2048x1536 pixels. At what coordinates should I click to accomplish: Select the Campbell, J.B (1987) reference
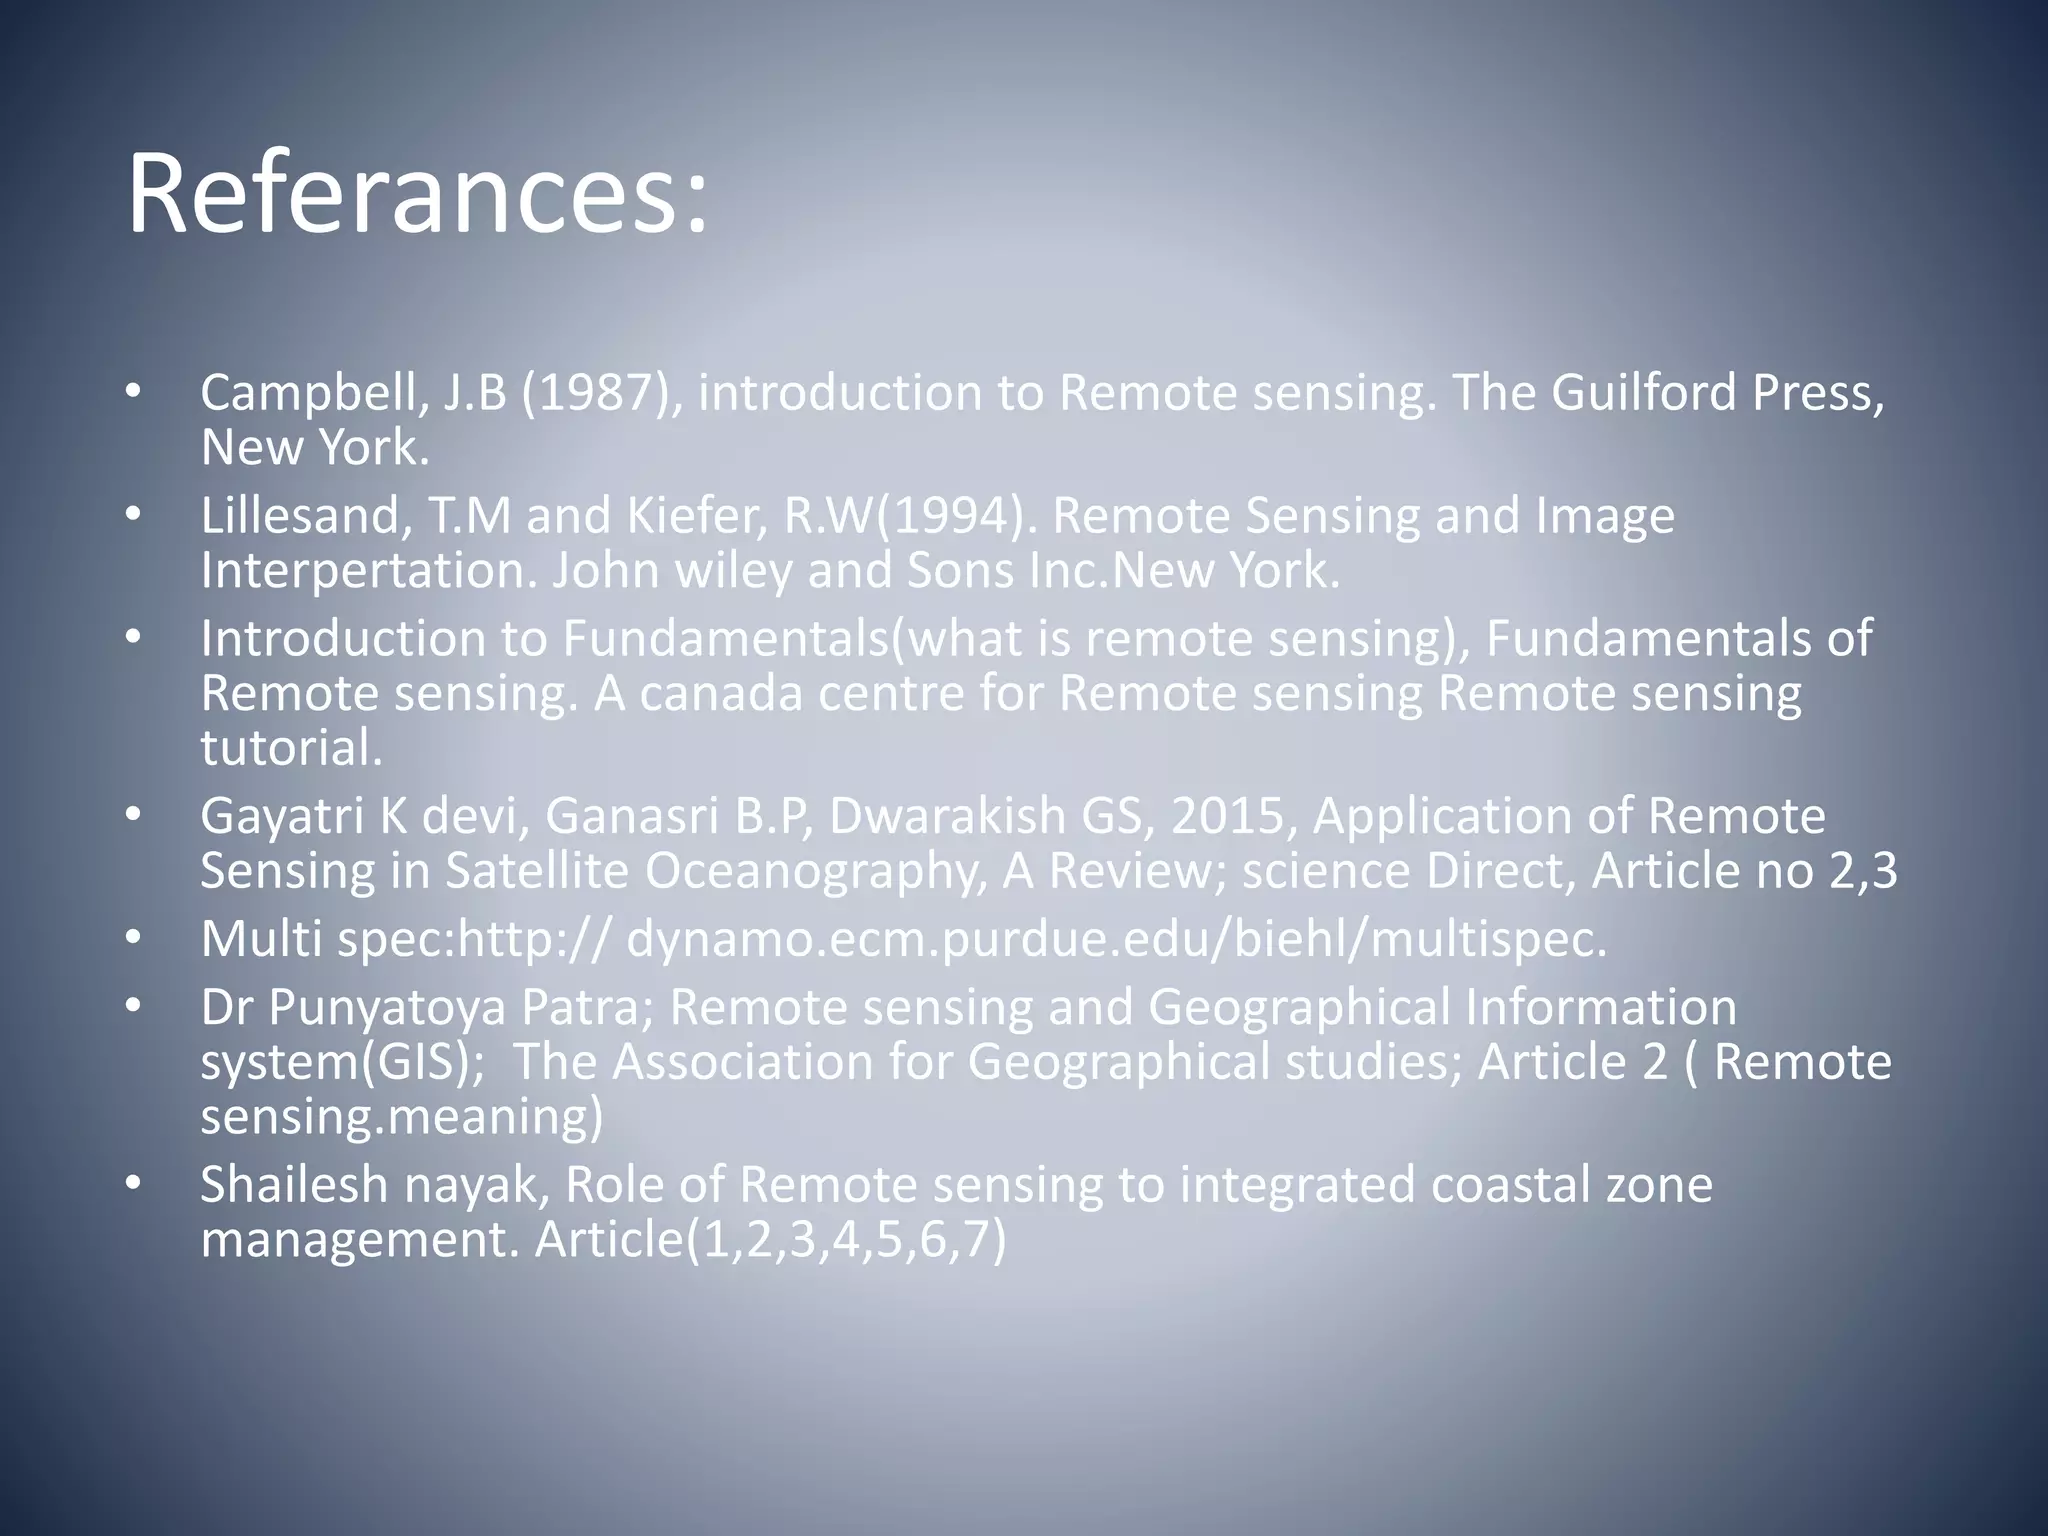point(1042,419)
